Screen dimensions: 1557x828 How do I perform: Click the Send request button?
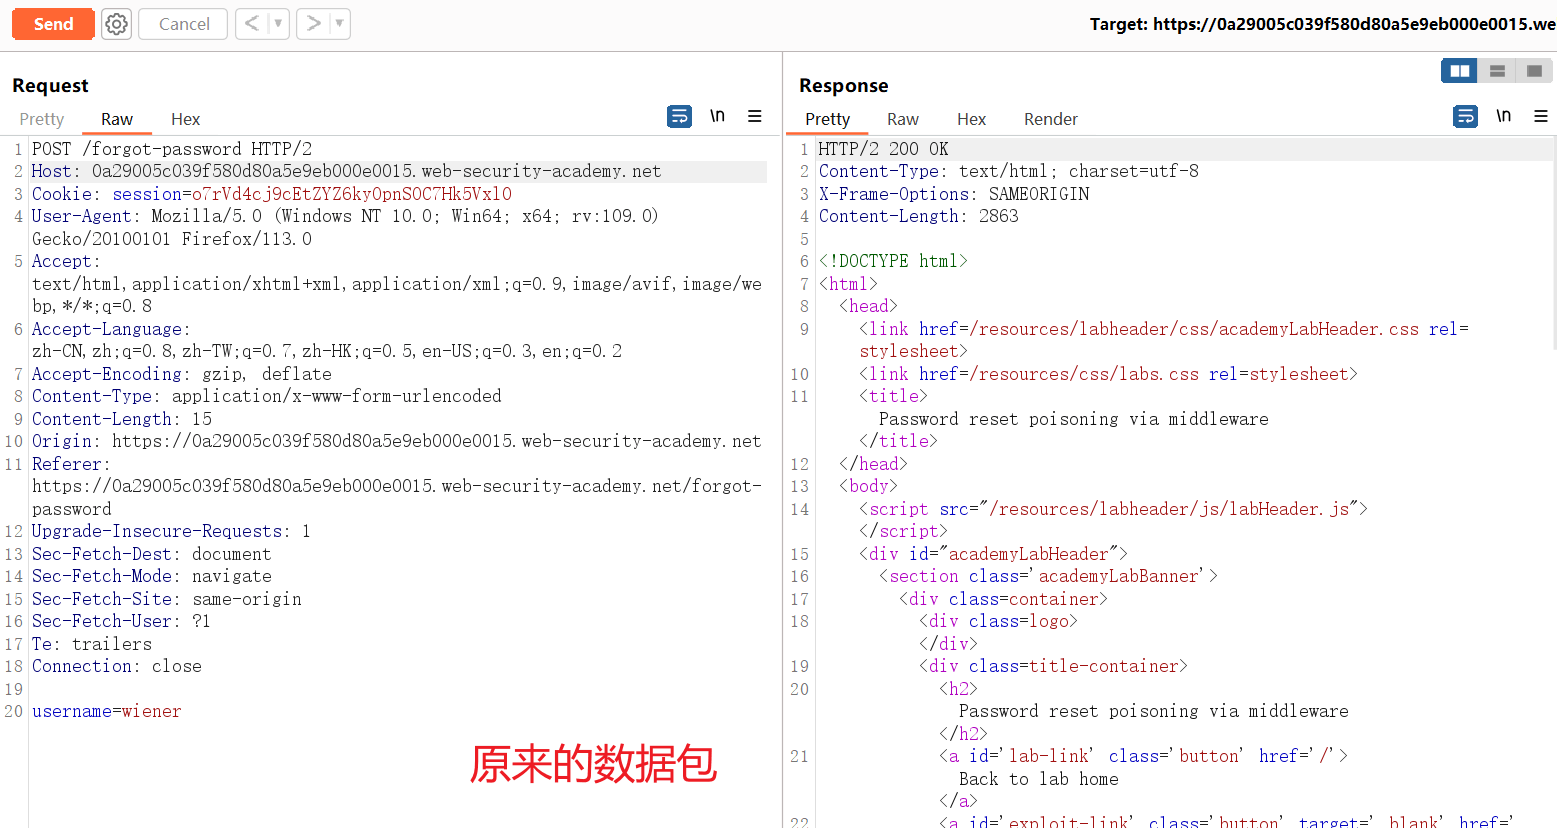click(53, 24)
